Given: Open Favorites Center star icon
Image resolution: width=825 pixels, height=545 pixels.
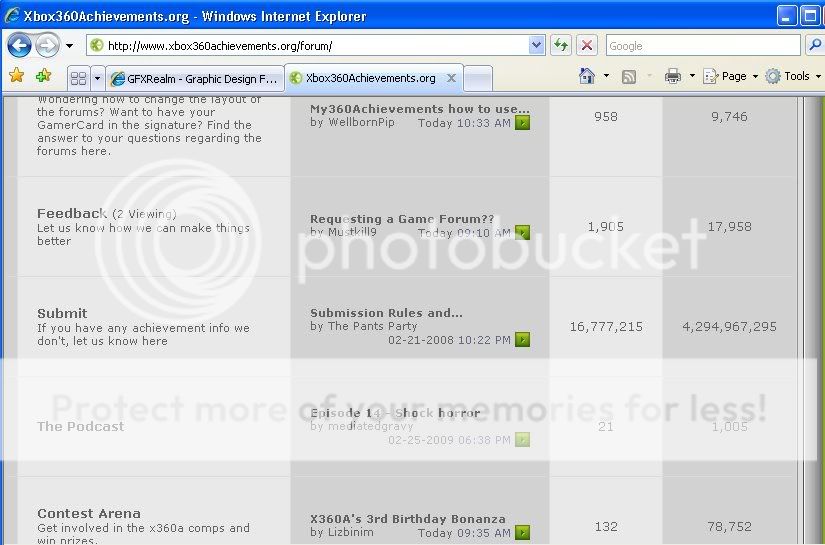Looking at the screenshot, I should tap(16, 76).
